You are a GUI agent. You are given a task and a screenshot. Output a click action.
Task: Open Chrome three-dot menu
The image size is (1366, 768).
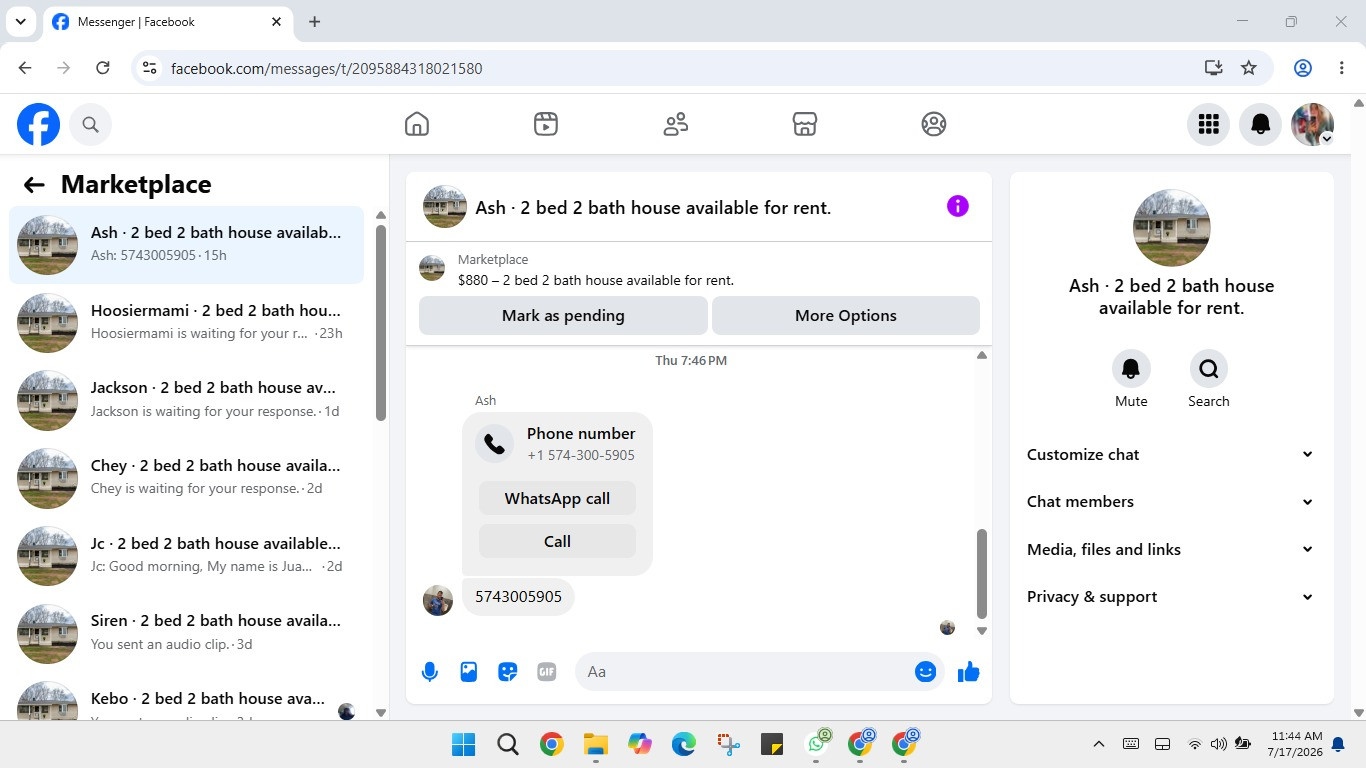[1342, 68]
